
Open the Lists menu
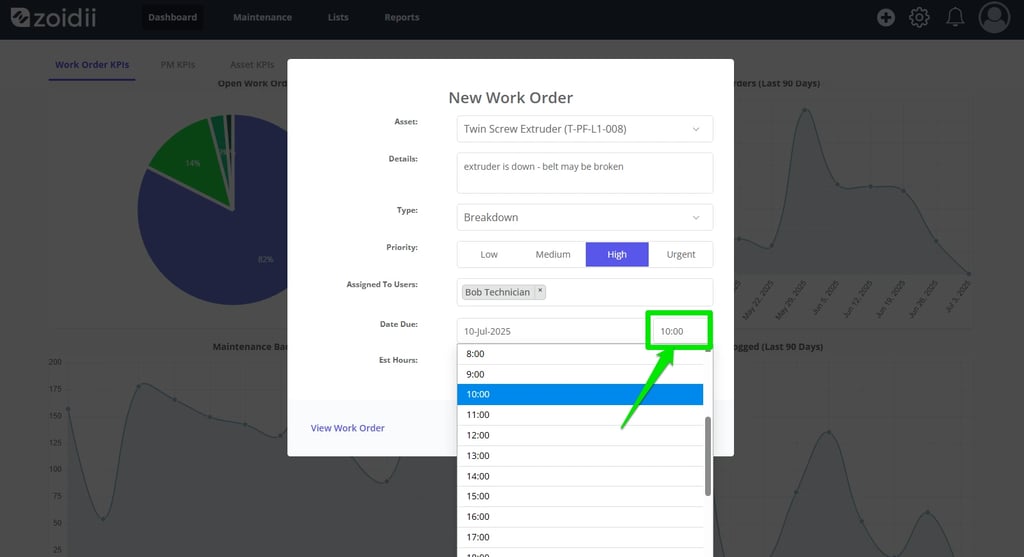point(338,18)
